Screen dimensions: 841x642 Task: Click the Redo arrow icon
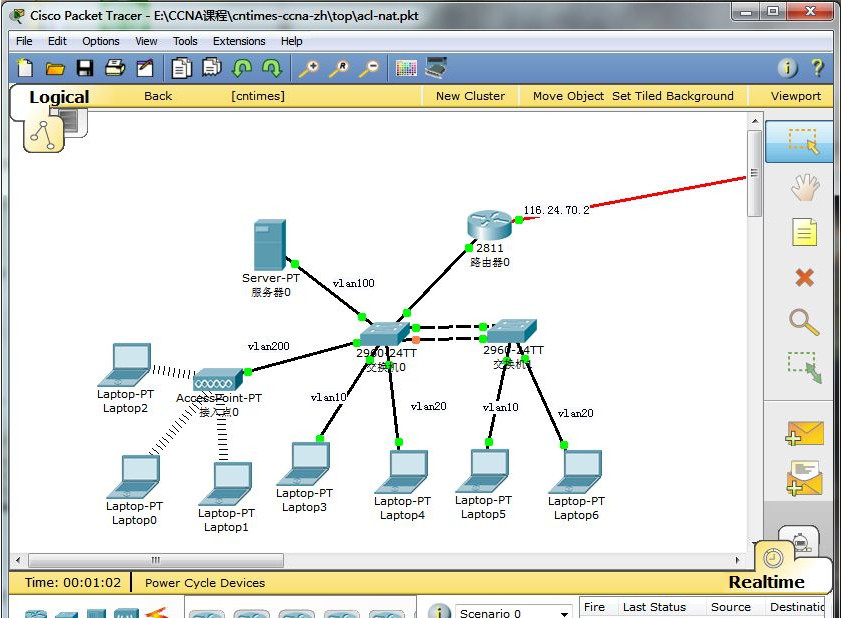[272, 68]
